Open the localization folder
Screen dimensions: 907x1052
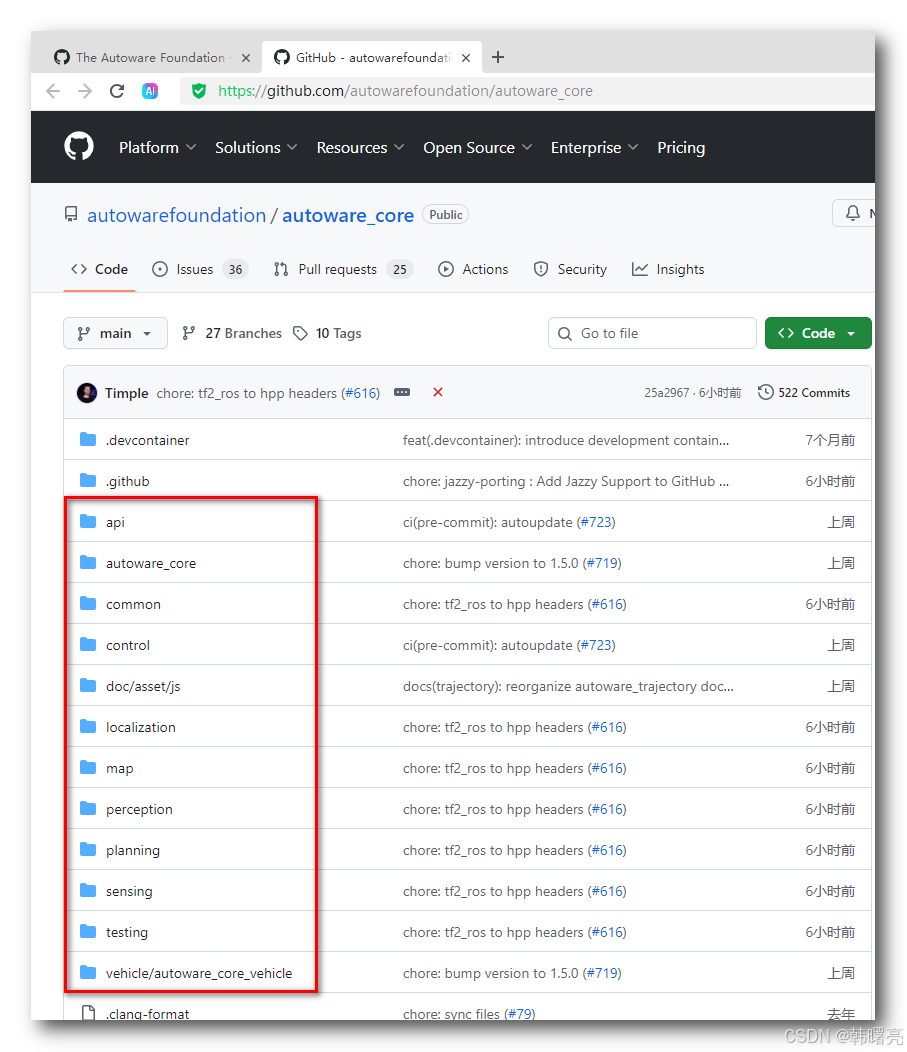click(140, 727)
